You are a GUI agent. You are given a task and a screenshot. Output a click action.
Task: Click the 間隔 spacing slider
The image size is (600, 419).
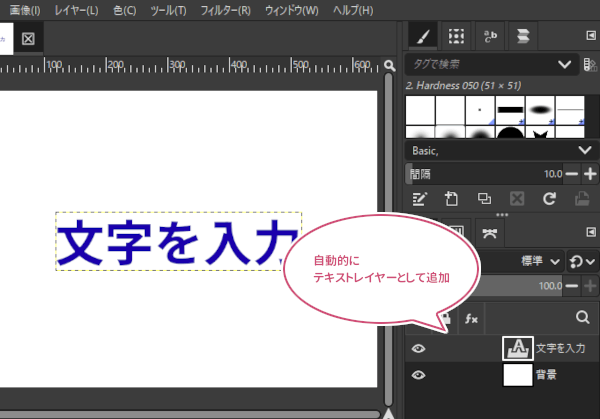[x=484, y=174]
